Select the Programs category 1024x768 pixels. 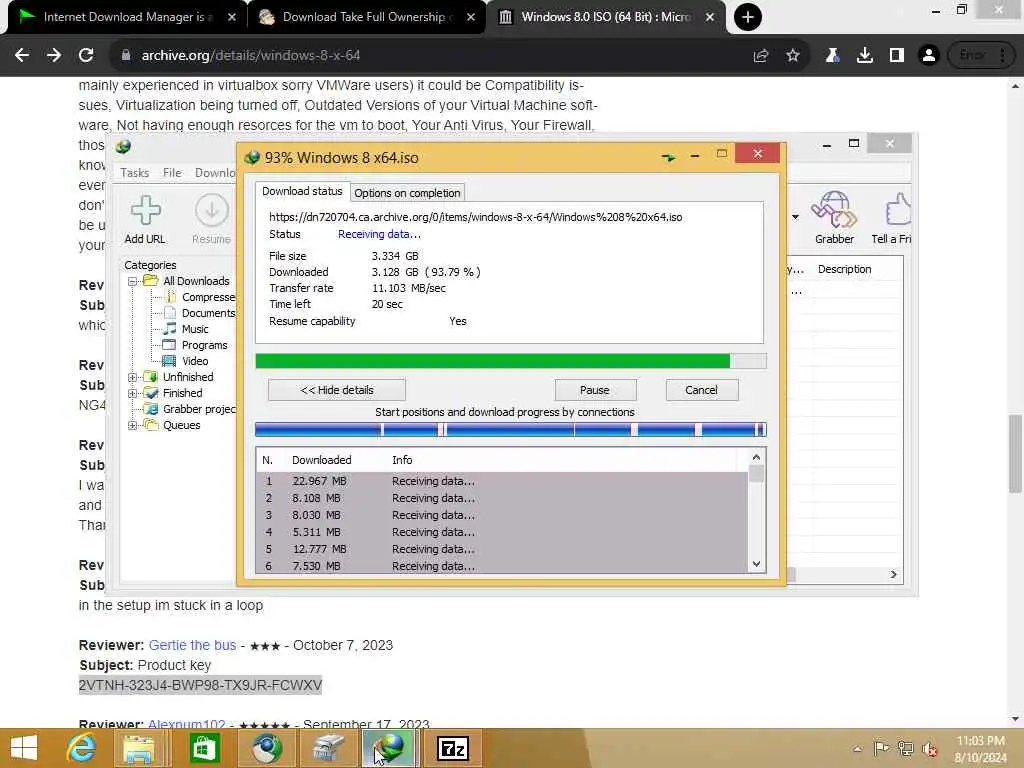point(204,345)
